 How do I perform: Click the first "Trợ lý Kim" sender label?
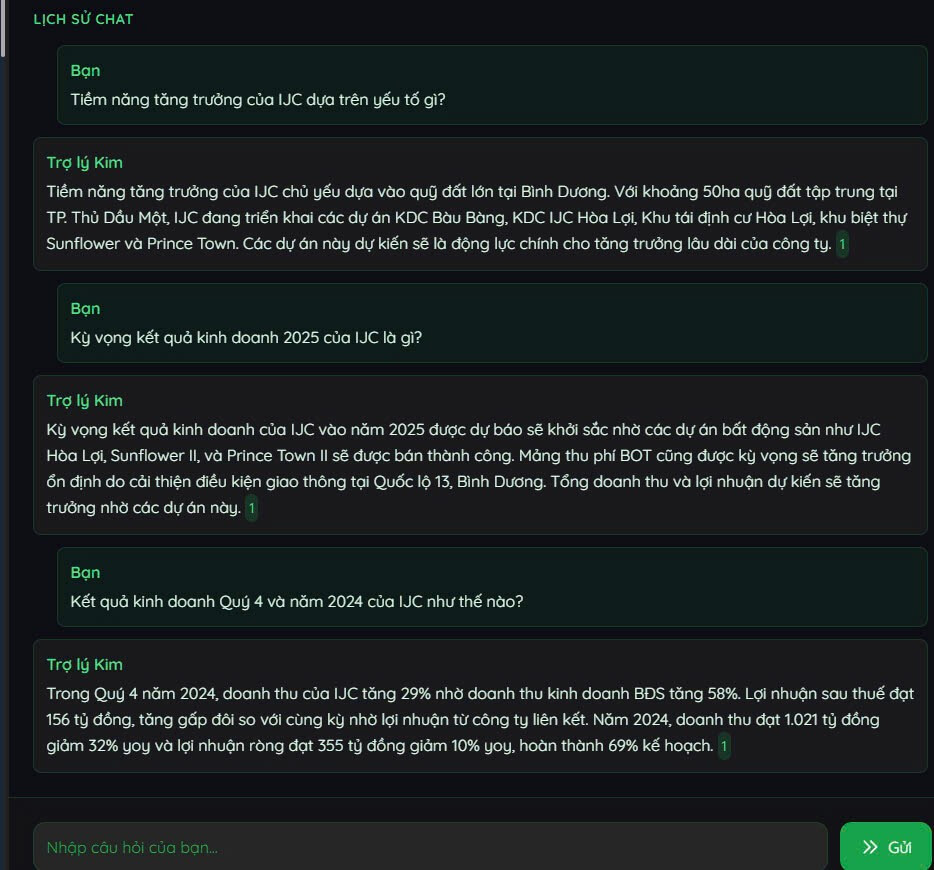[85, 163]
